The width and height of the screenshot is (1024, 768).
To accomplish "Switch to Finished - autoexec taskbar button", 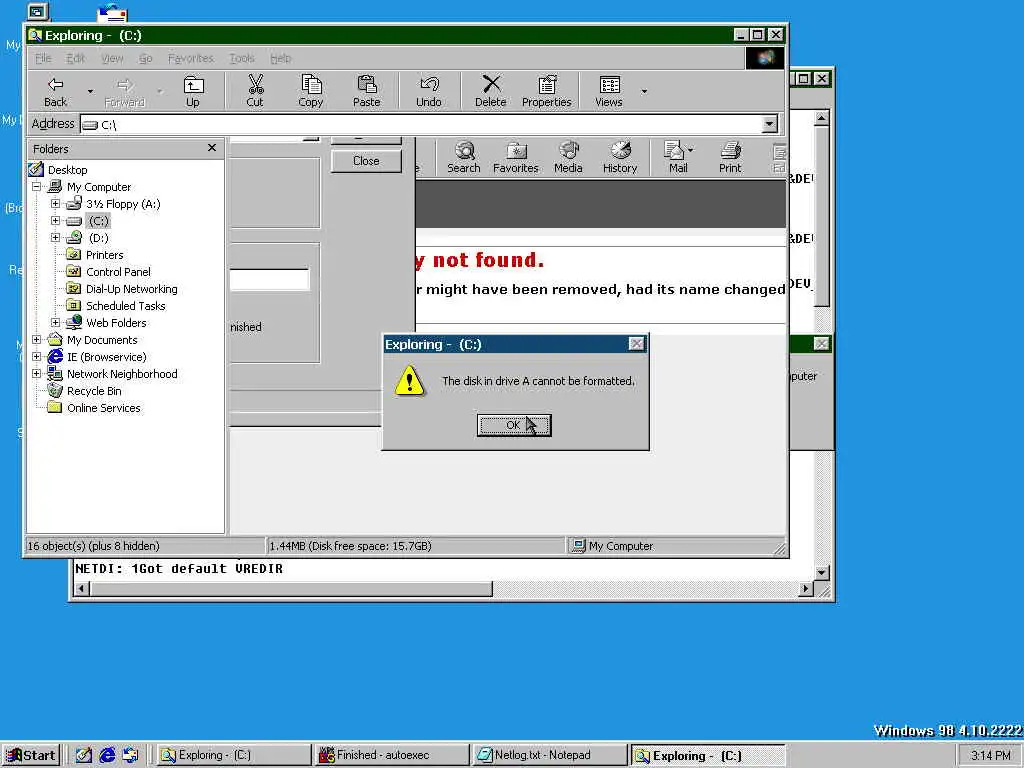I will pos(391,756).
